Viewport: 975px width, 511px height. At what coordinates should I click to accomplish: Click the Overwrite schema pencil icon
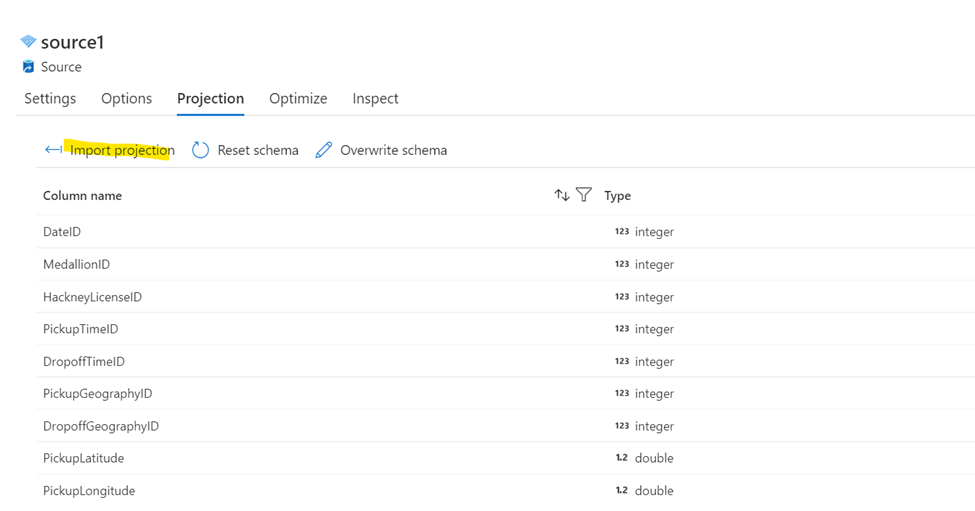(x=323, y=150)
